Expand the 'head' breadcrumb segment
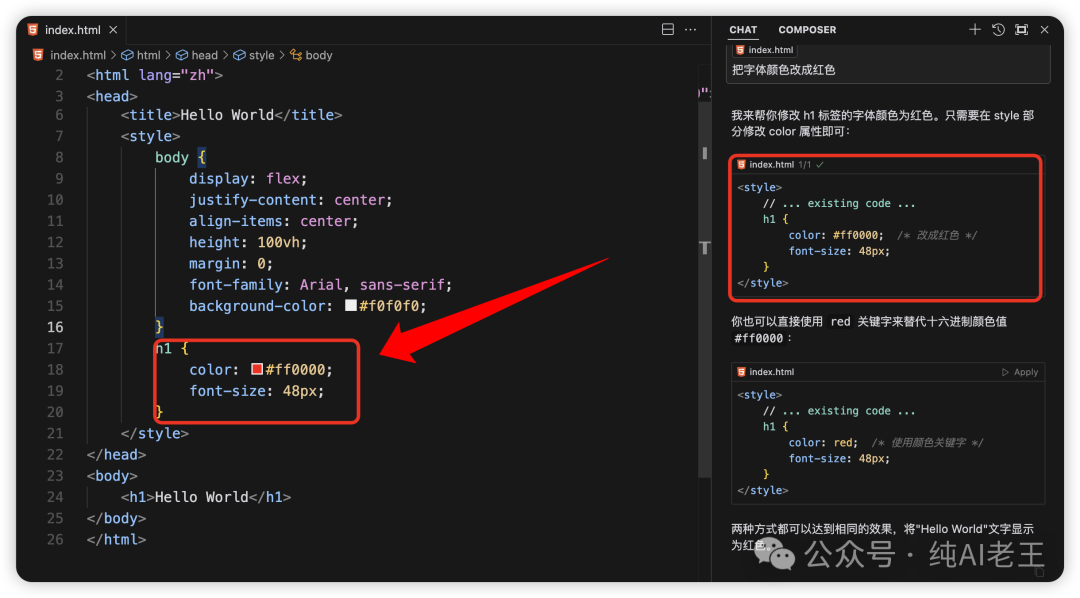Screen dimensions: 1080x598 click(x=204, y=55)
